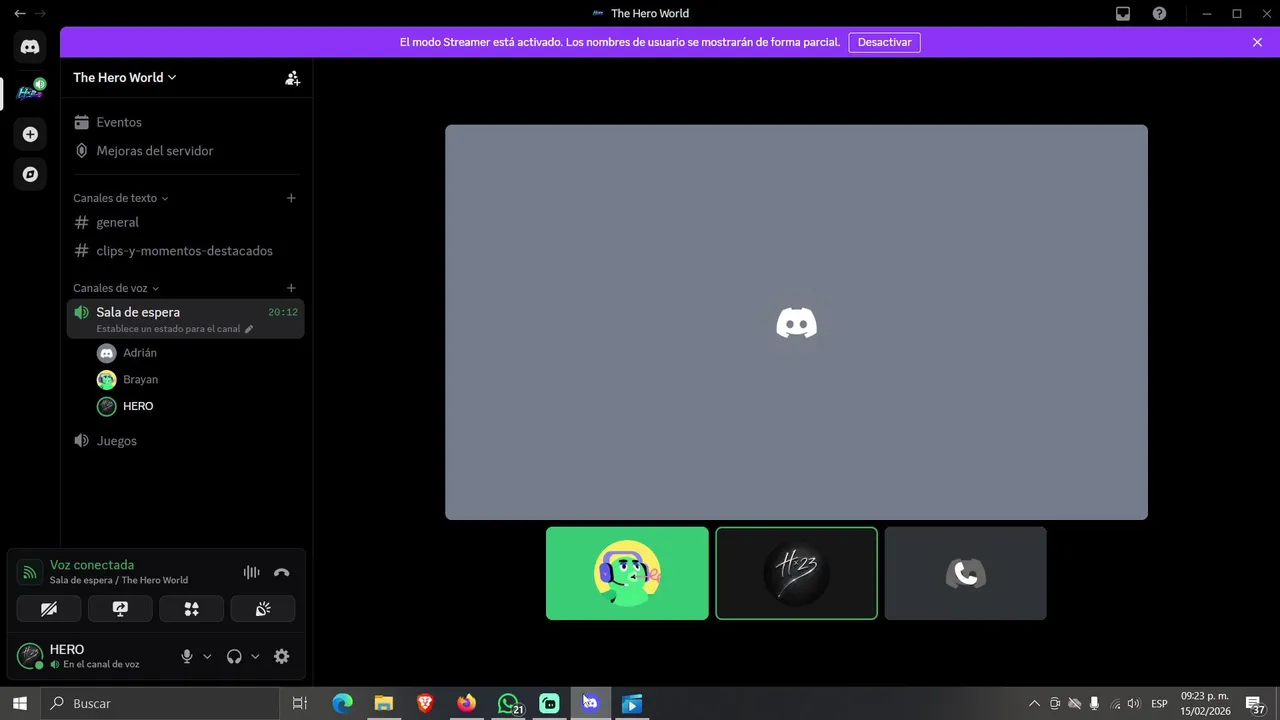Viewport: 1280px width, 720px height.
Task: Open headphone output options arrow
Action: point(255,657)
